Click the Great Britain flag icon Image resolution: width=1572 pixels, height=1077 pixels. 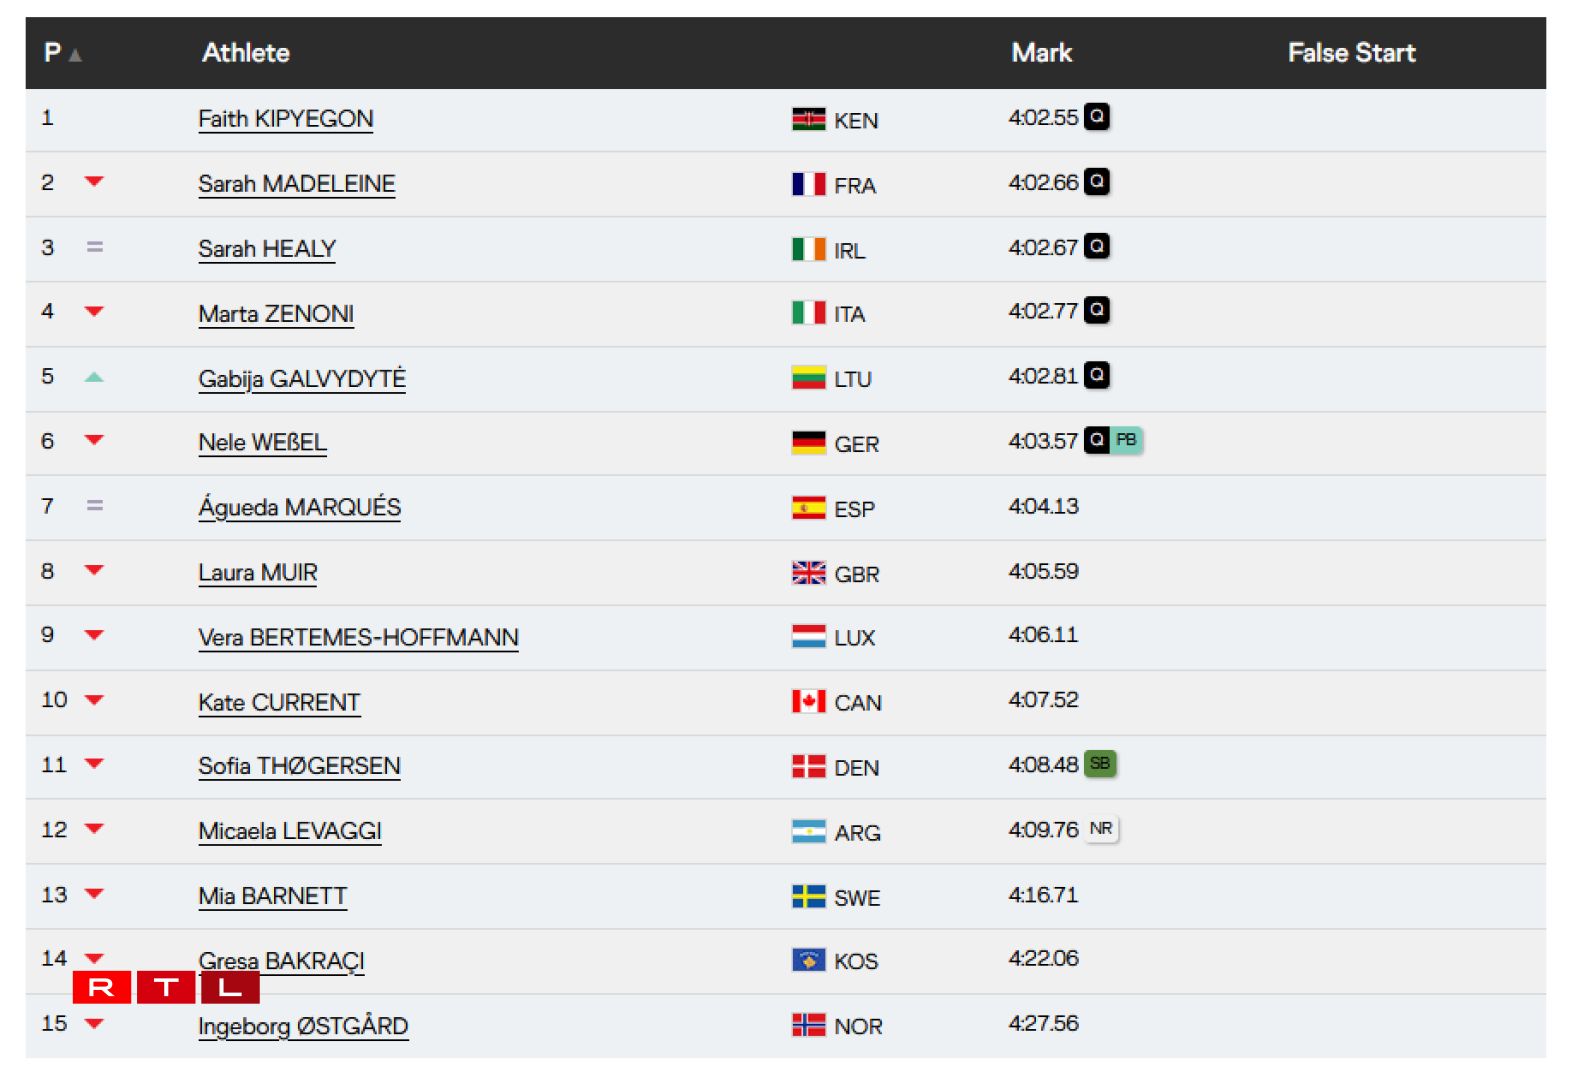click(x=808, y=573)
